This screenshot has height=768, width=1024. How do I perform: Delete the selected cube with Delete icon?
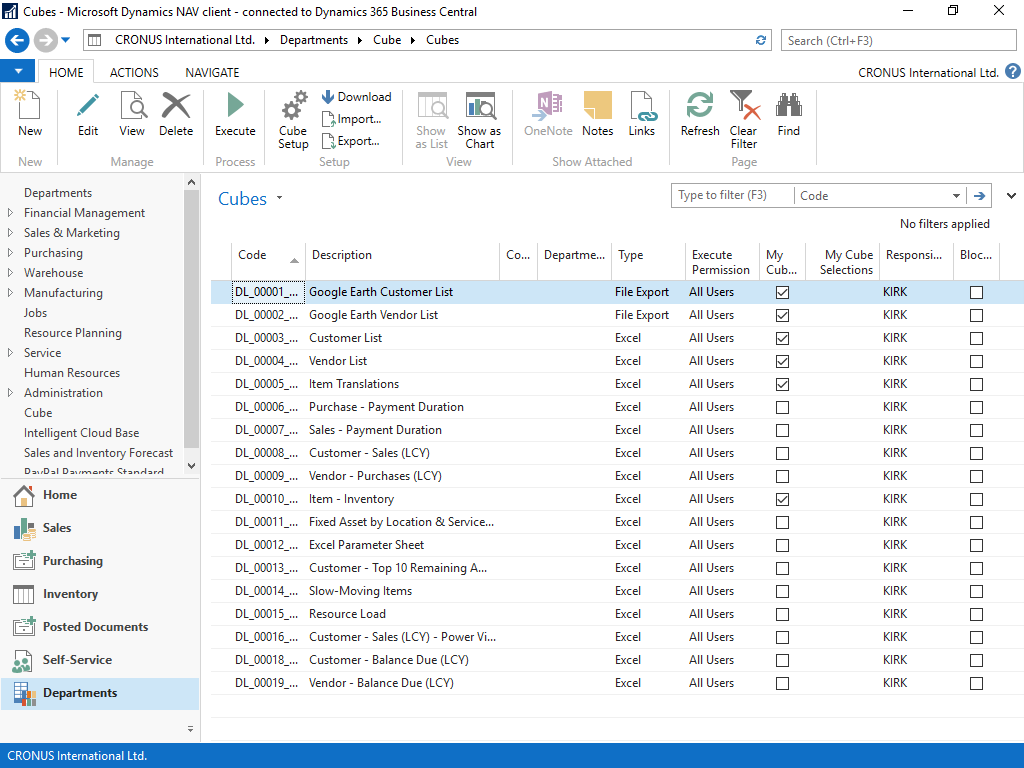(176, 114)
